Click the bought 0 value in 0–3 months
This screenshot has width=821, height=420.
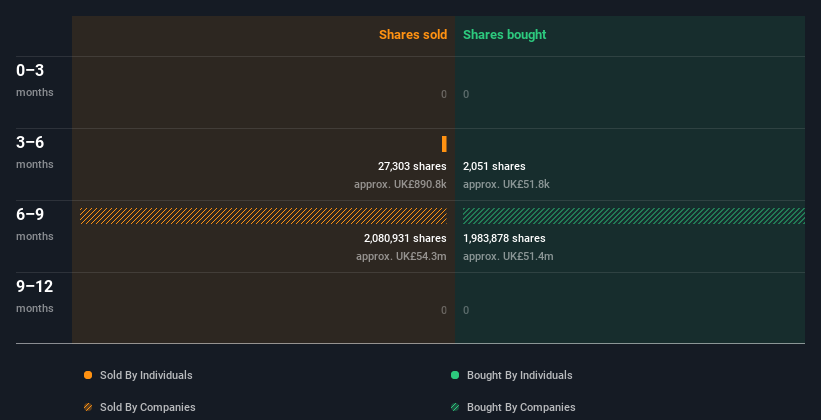(466, 94)
